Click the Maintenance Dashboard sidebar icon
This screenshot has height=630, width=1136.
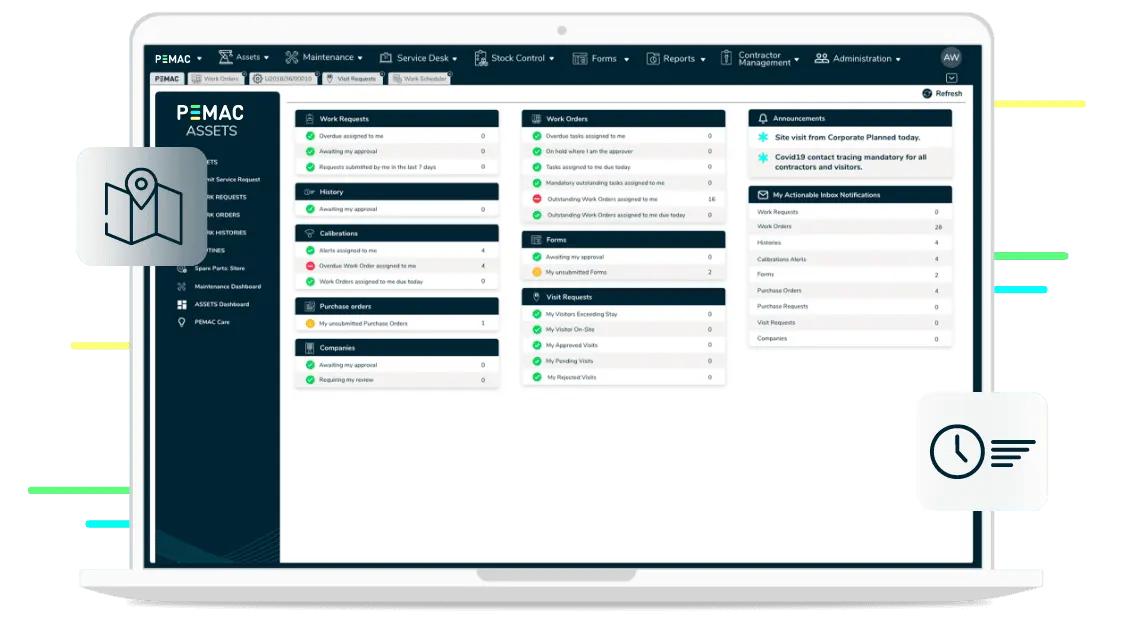181,287
